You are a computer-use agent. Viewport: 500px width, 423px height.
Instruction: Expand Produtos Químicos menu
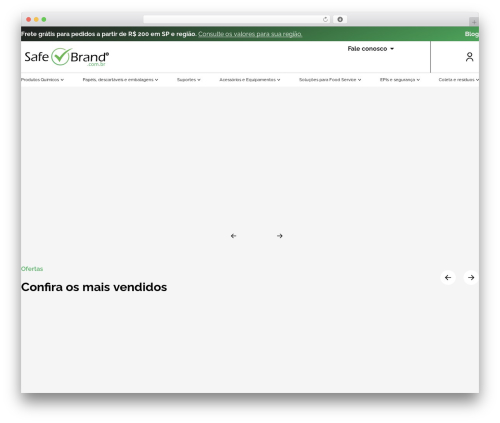pyautogui.click(x=42, y=80)
